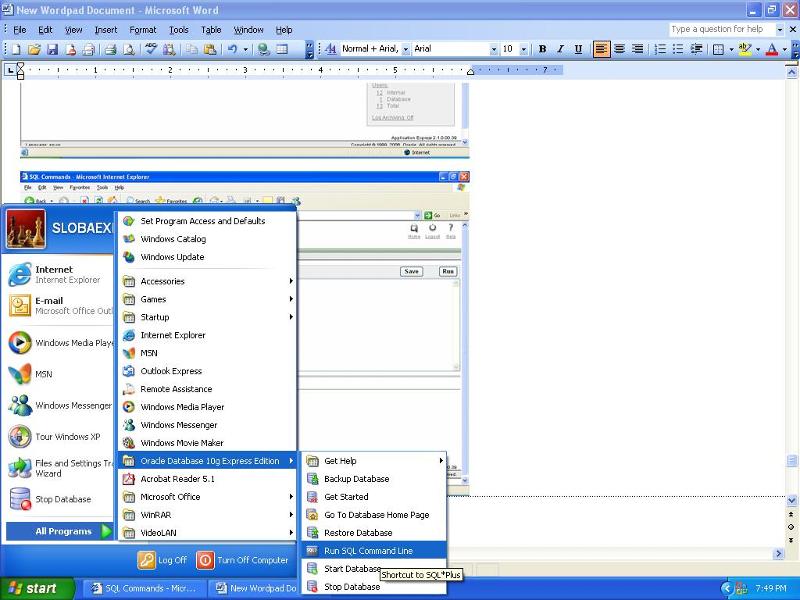Click the Insert Table toolbar icon

click(x=282, y=49)
